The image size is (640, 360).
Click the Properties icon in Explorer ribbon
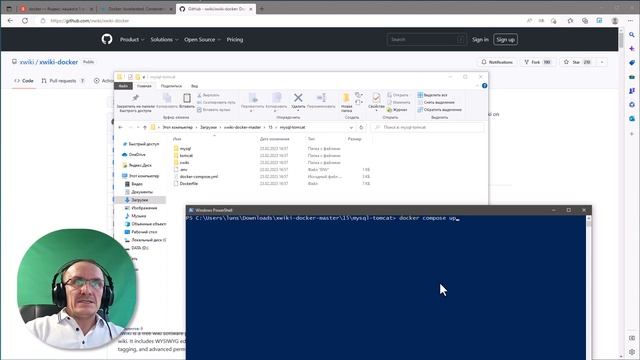point(376,98)
